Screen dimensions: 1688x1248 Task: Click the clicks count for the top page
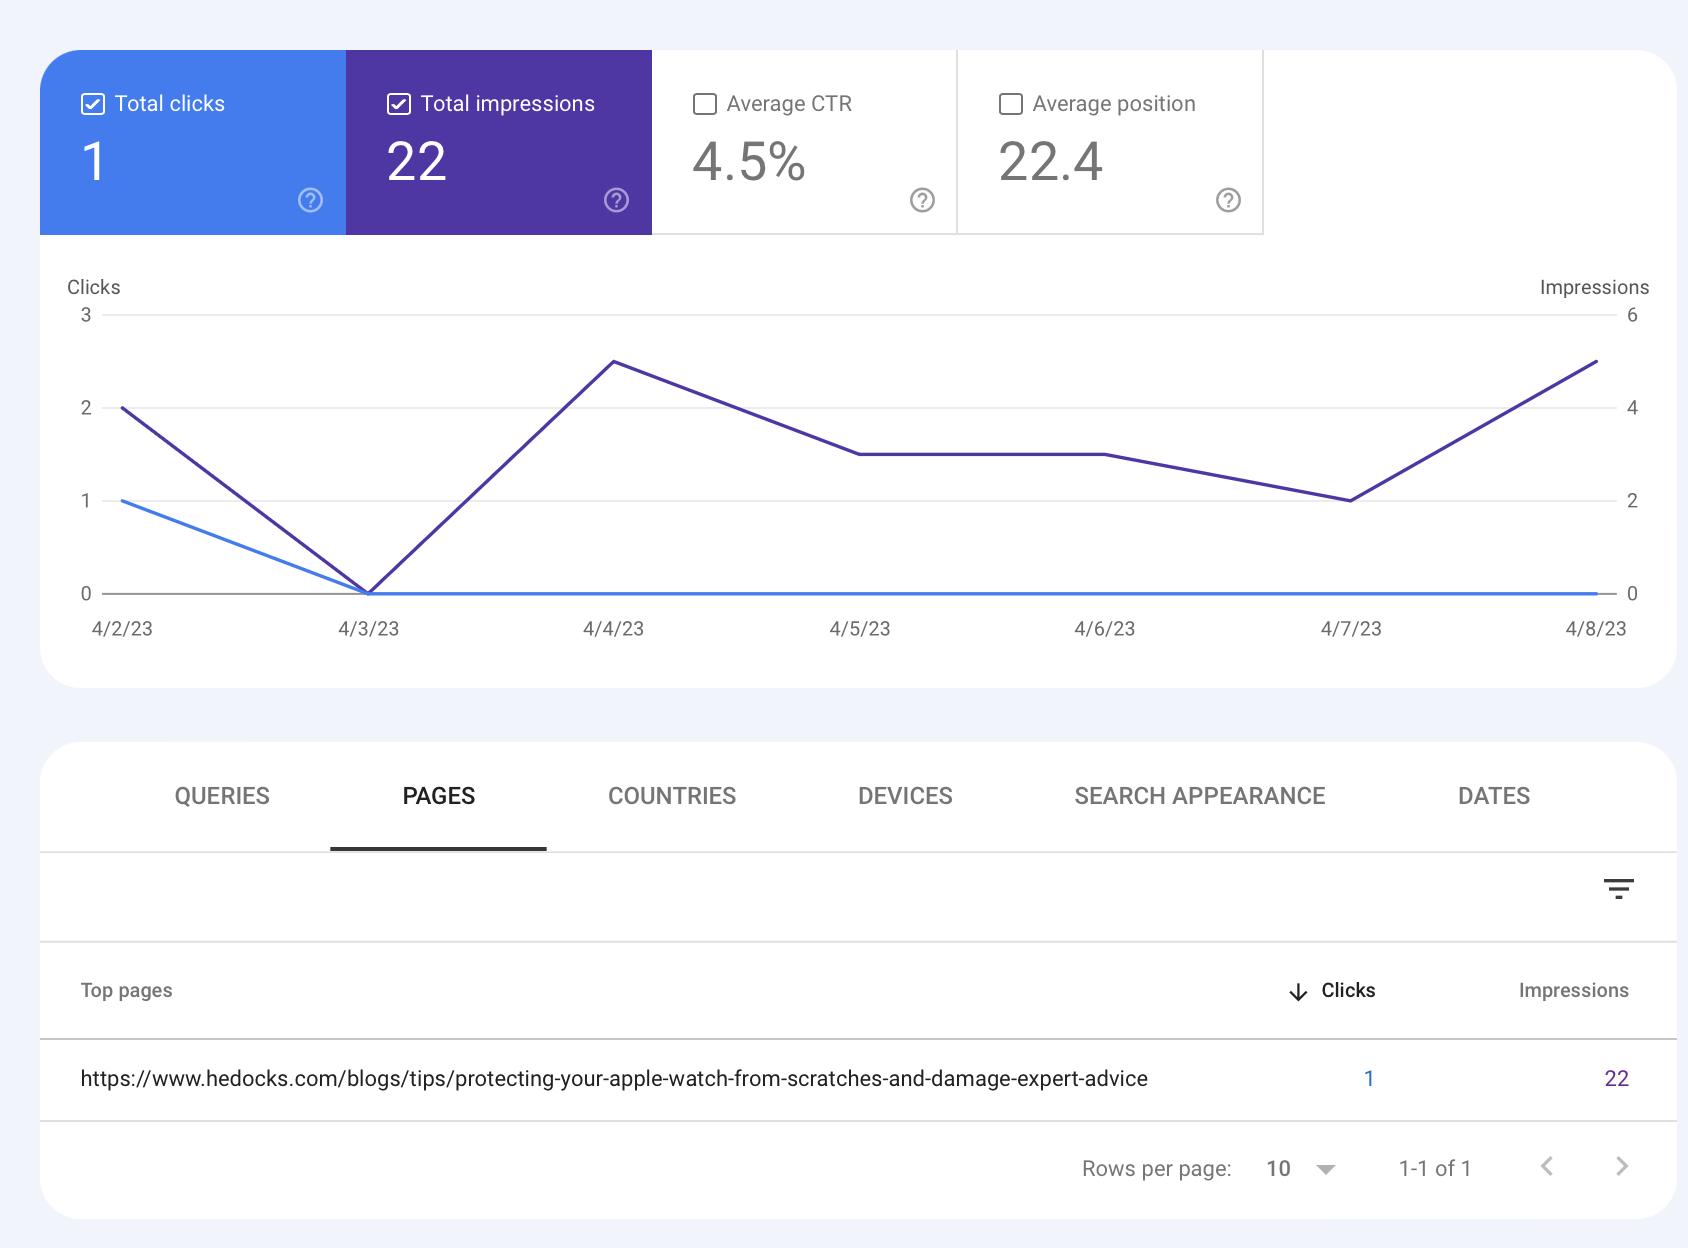(x=1368, y=1079)
